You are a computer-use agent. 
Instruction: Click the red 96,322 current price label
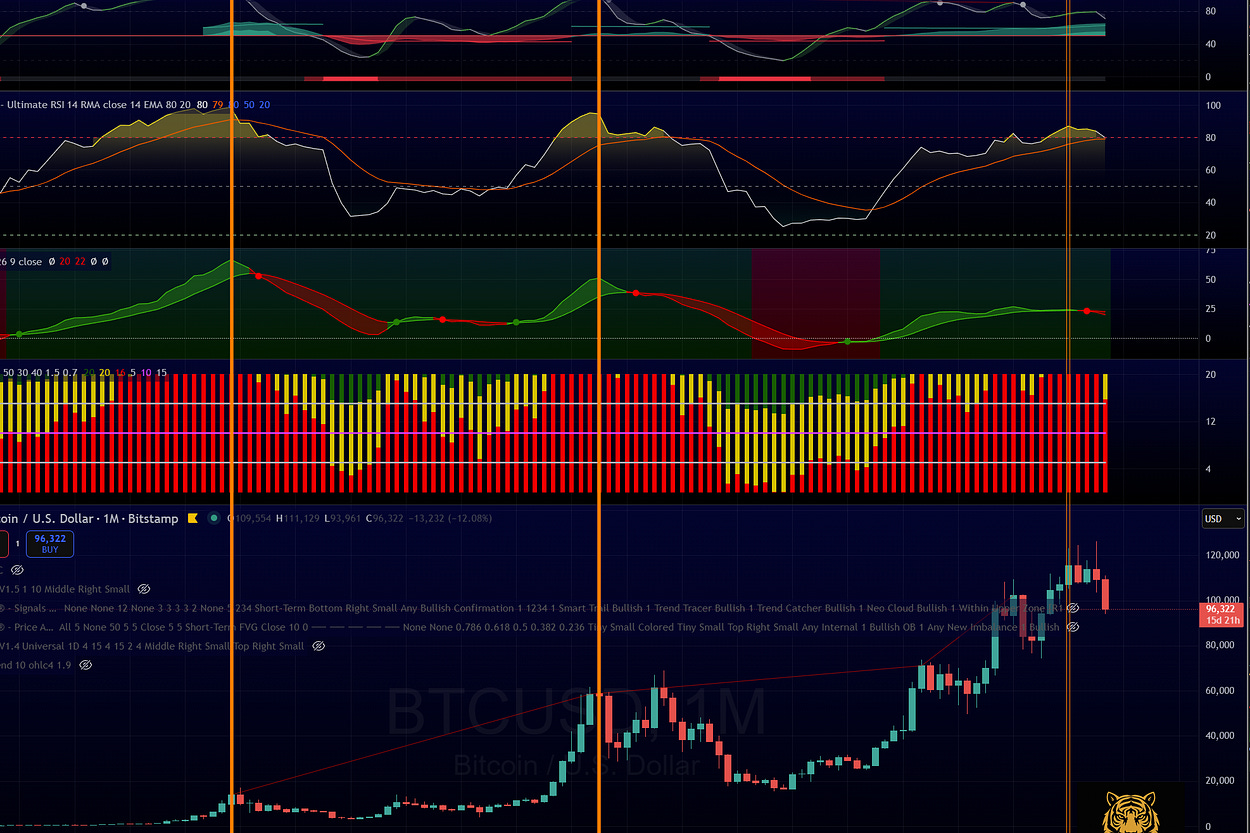1221,608
